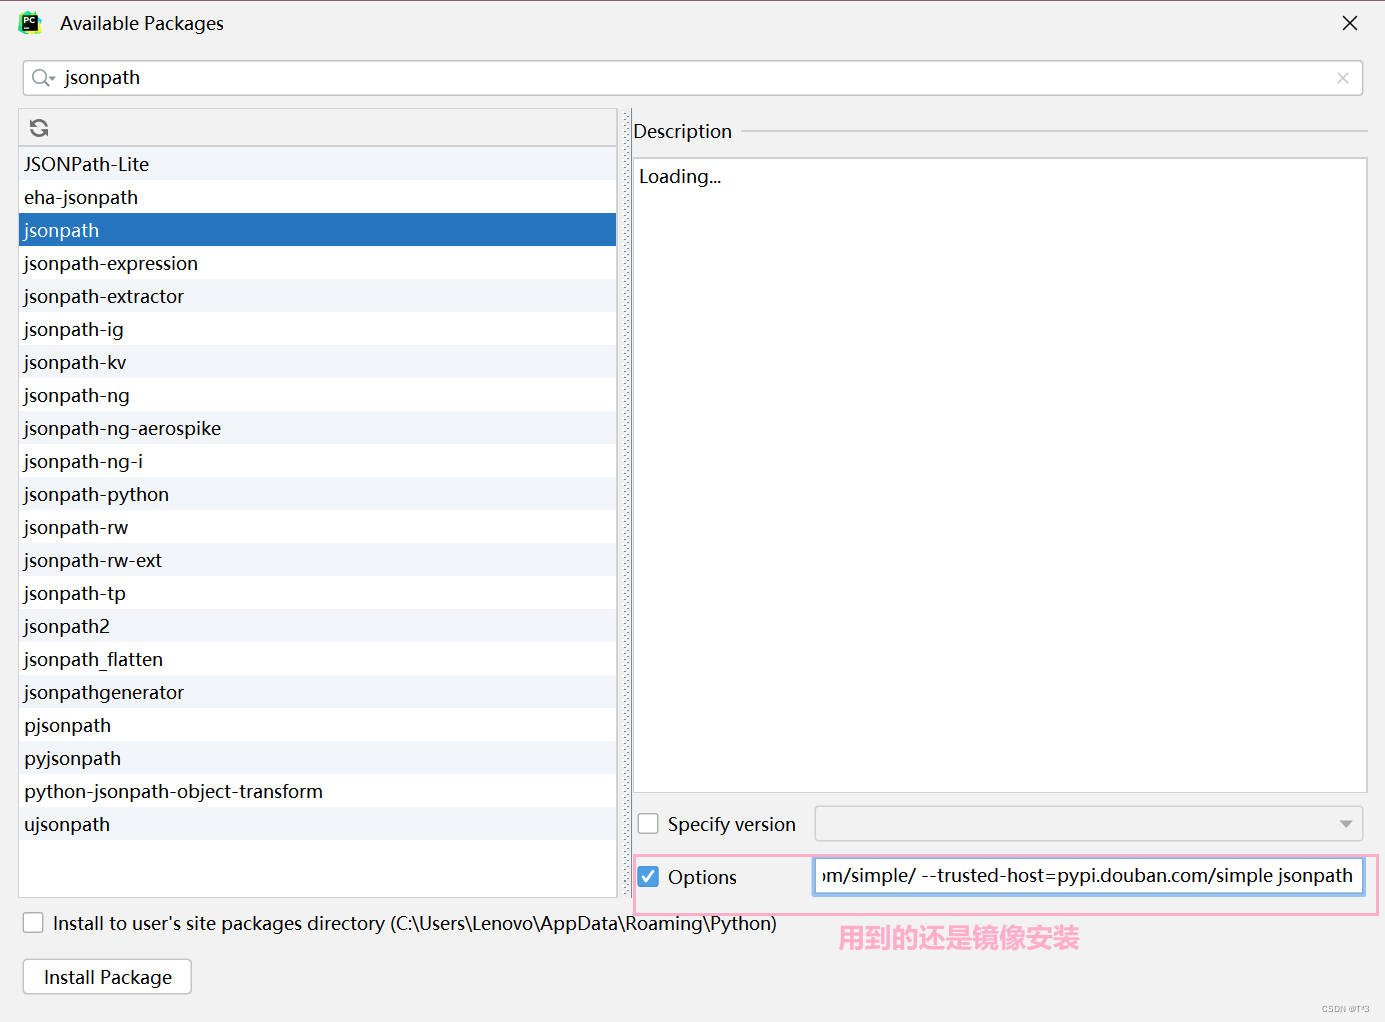Viewport: 1385px width, 1022px height.
Task: Select jsonpath-extractor package
Action: click(318, 296)
